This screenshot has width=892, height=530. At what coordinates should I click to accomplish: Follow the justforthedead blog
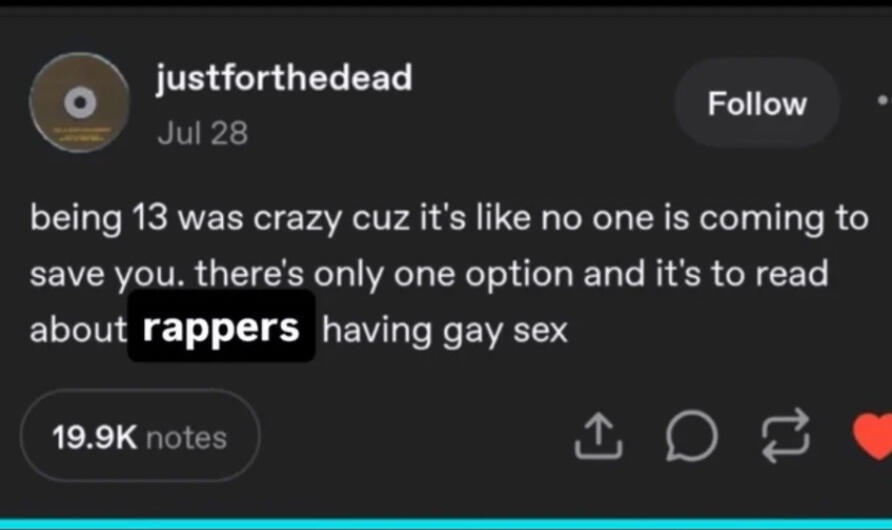(757, 103)
